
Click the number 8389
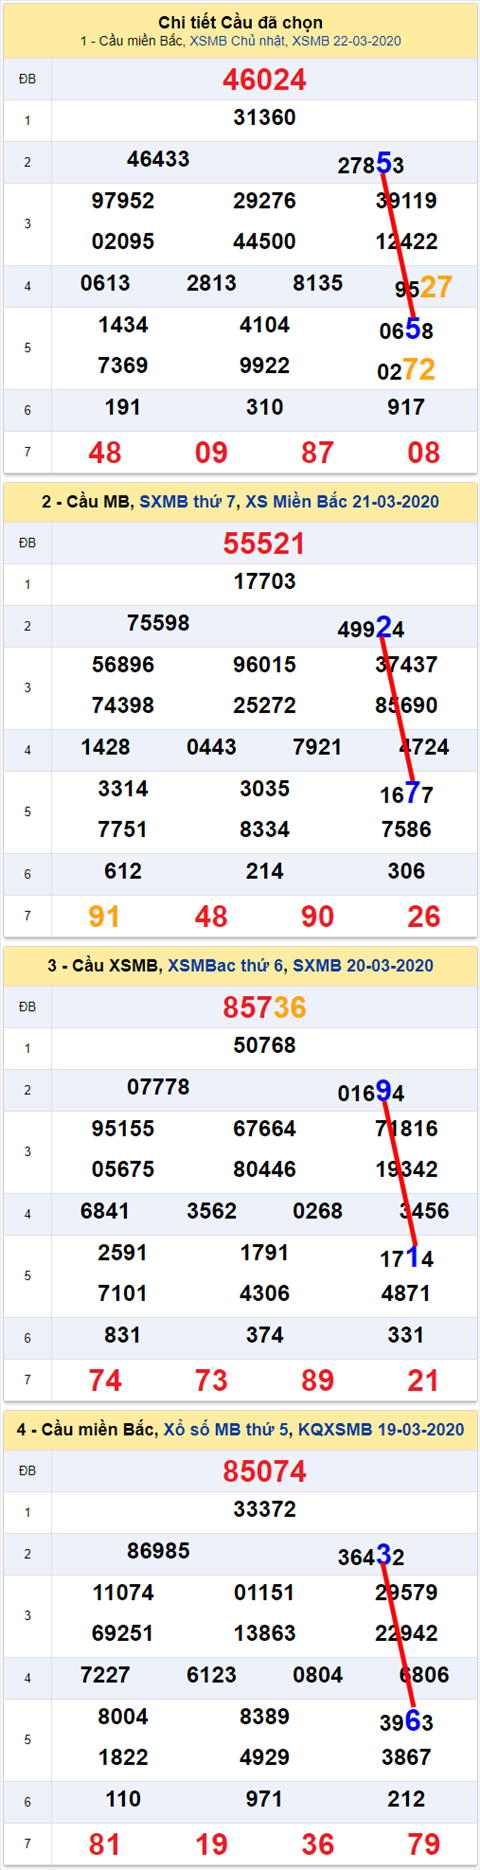264,1717
